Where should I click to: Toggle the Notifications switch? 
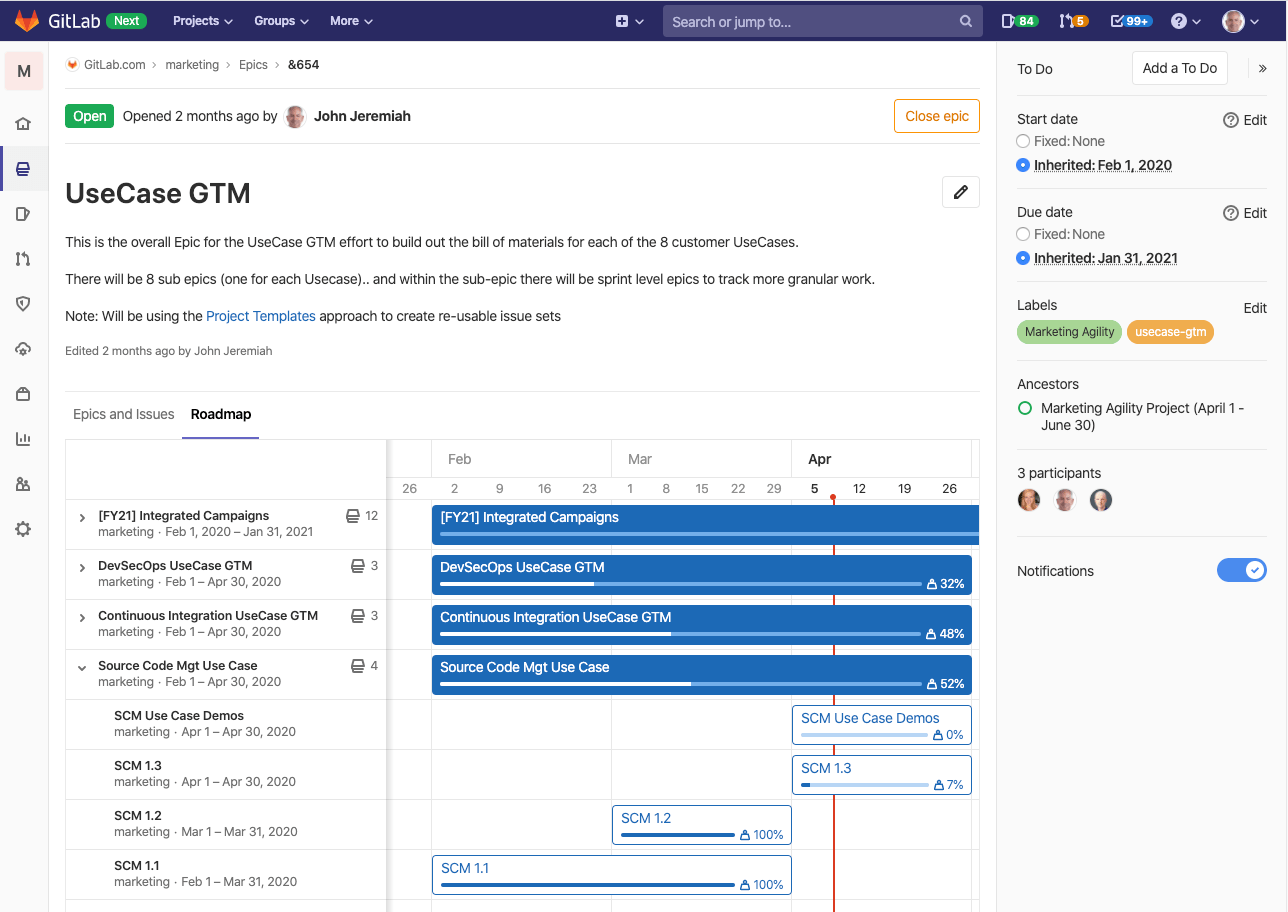pyautogui.click(x=1242, y=570)
